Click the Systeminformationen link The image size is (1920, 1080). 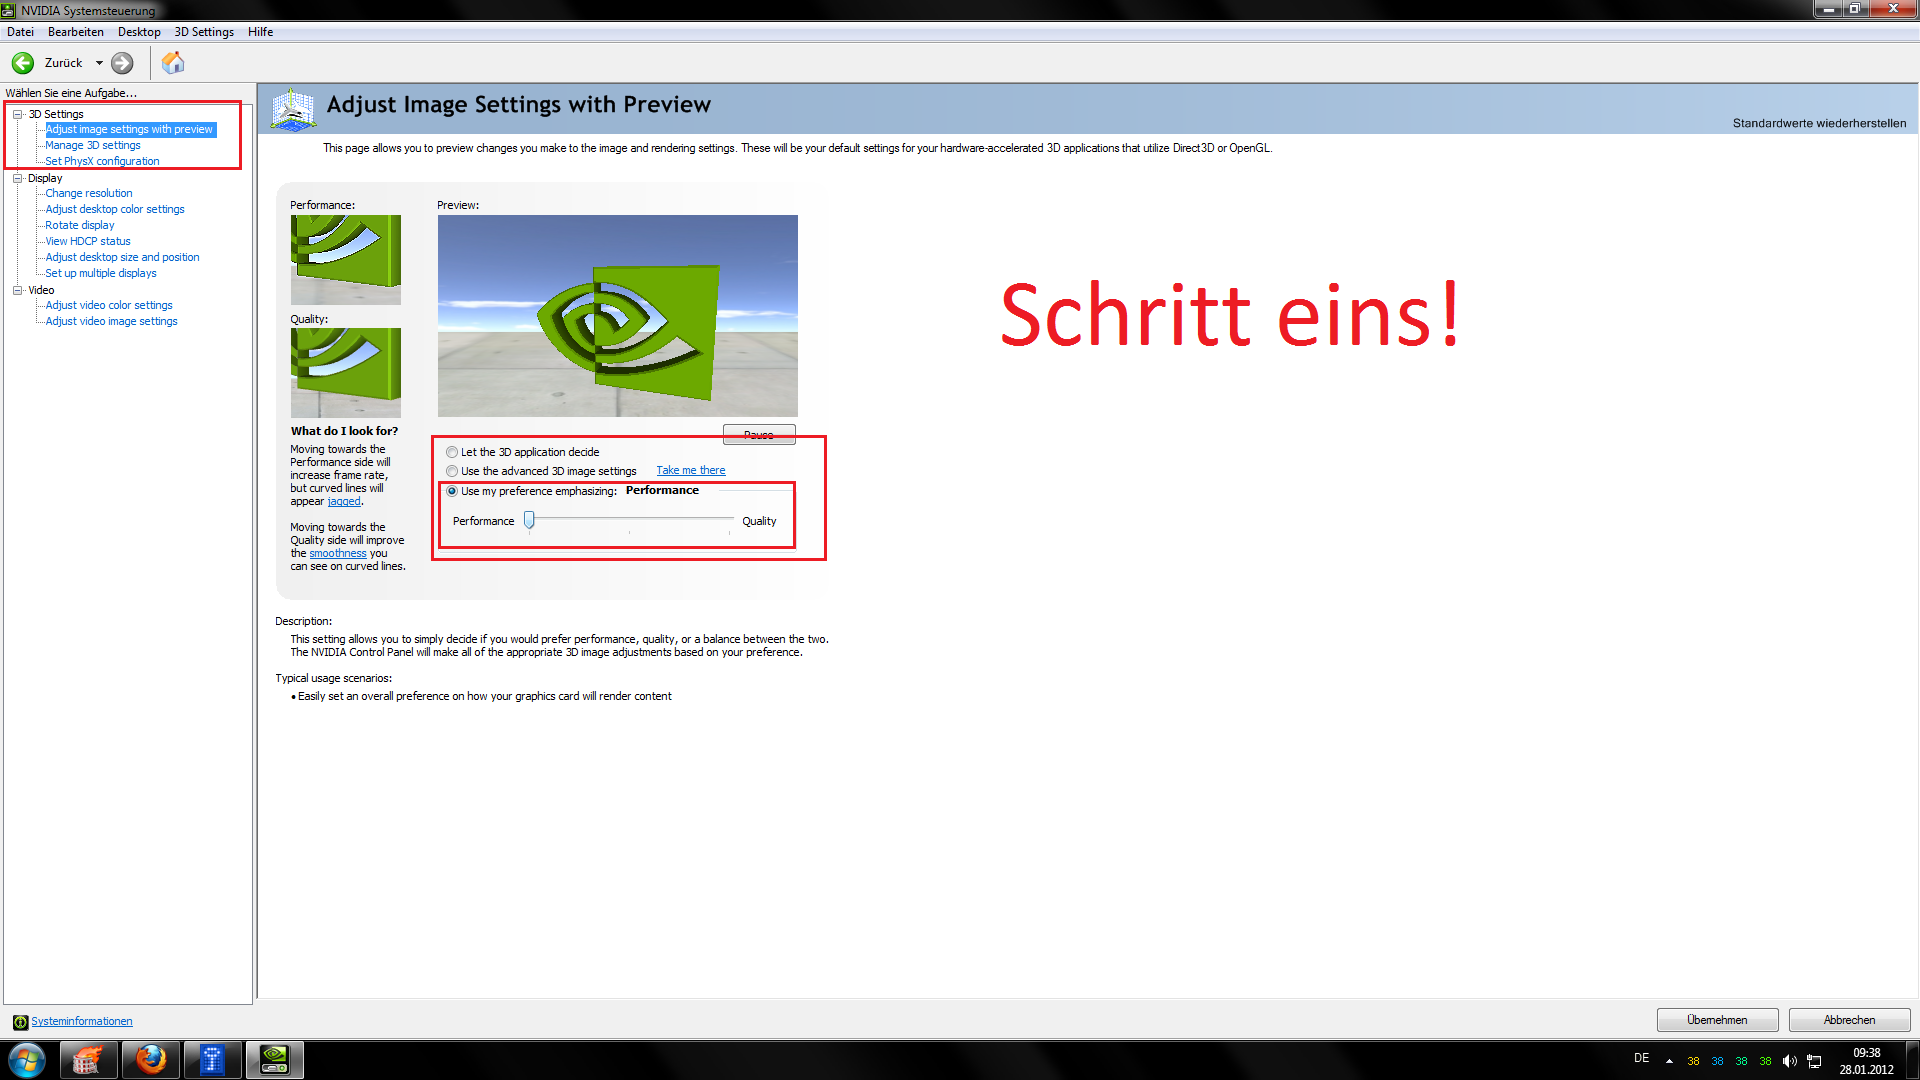(x=82, y=1021)
